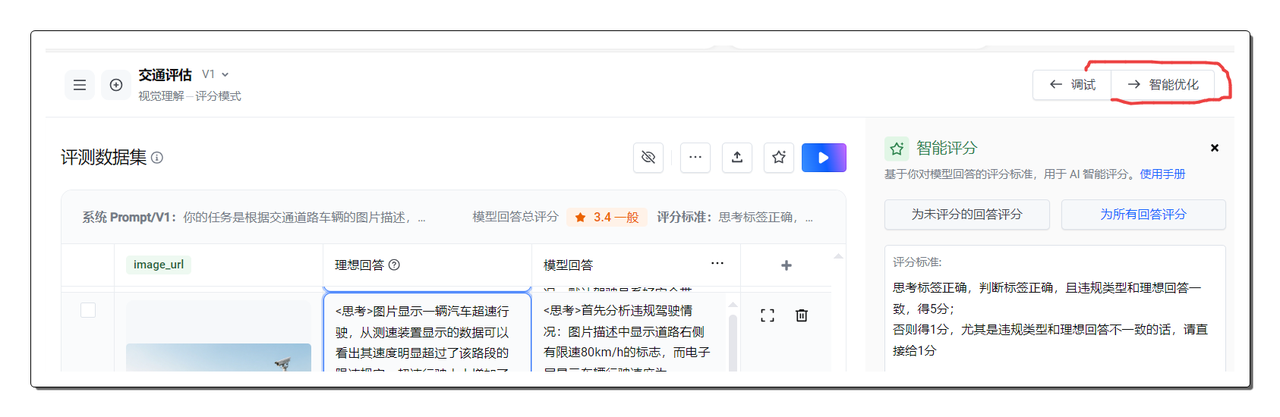This screenshot has height=417, width=1280.
Task: Expand row with fullscreen icon
Action: coord(768,315)
